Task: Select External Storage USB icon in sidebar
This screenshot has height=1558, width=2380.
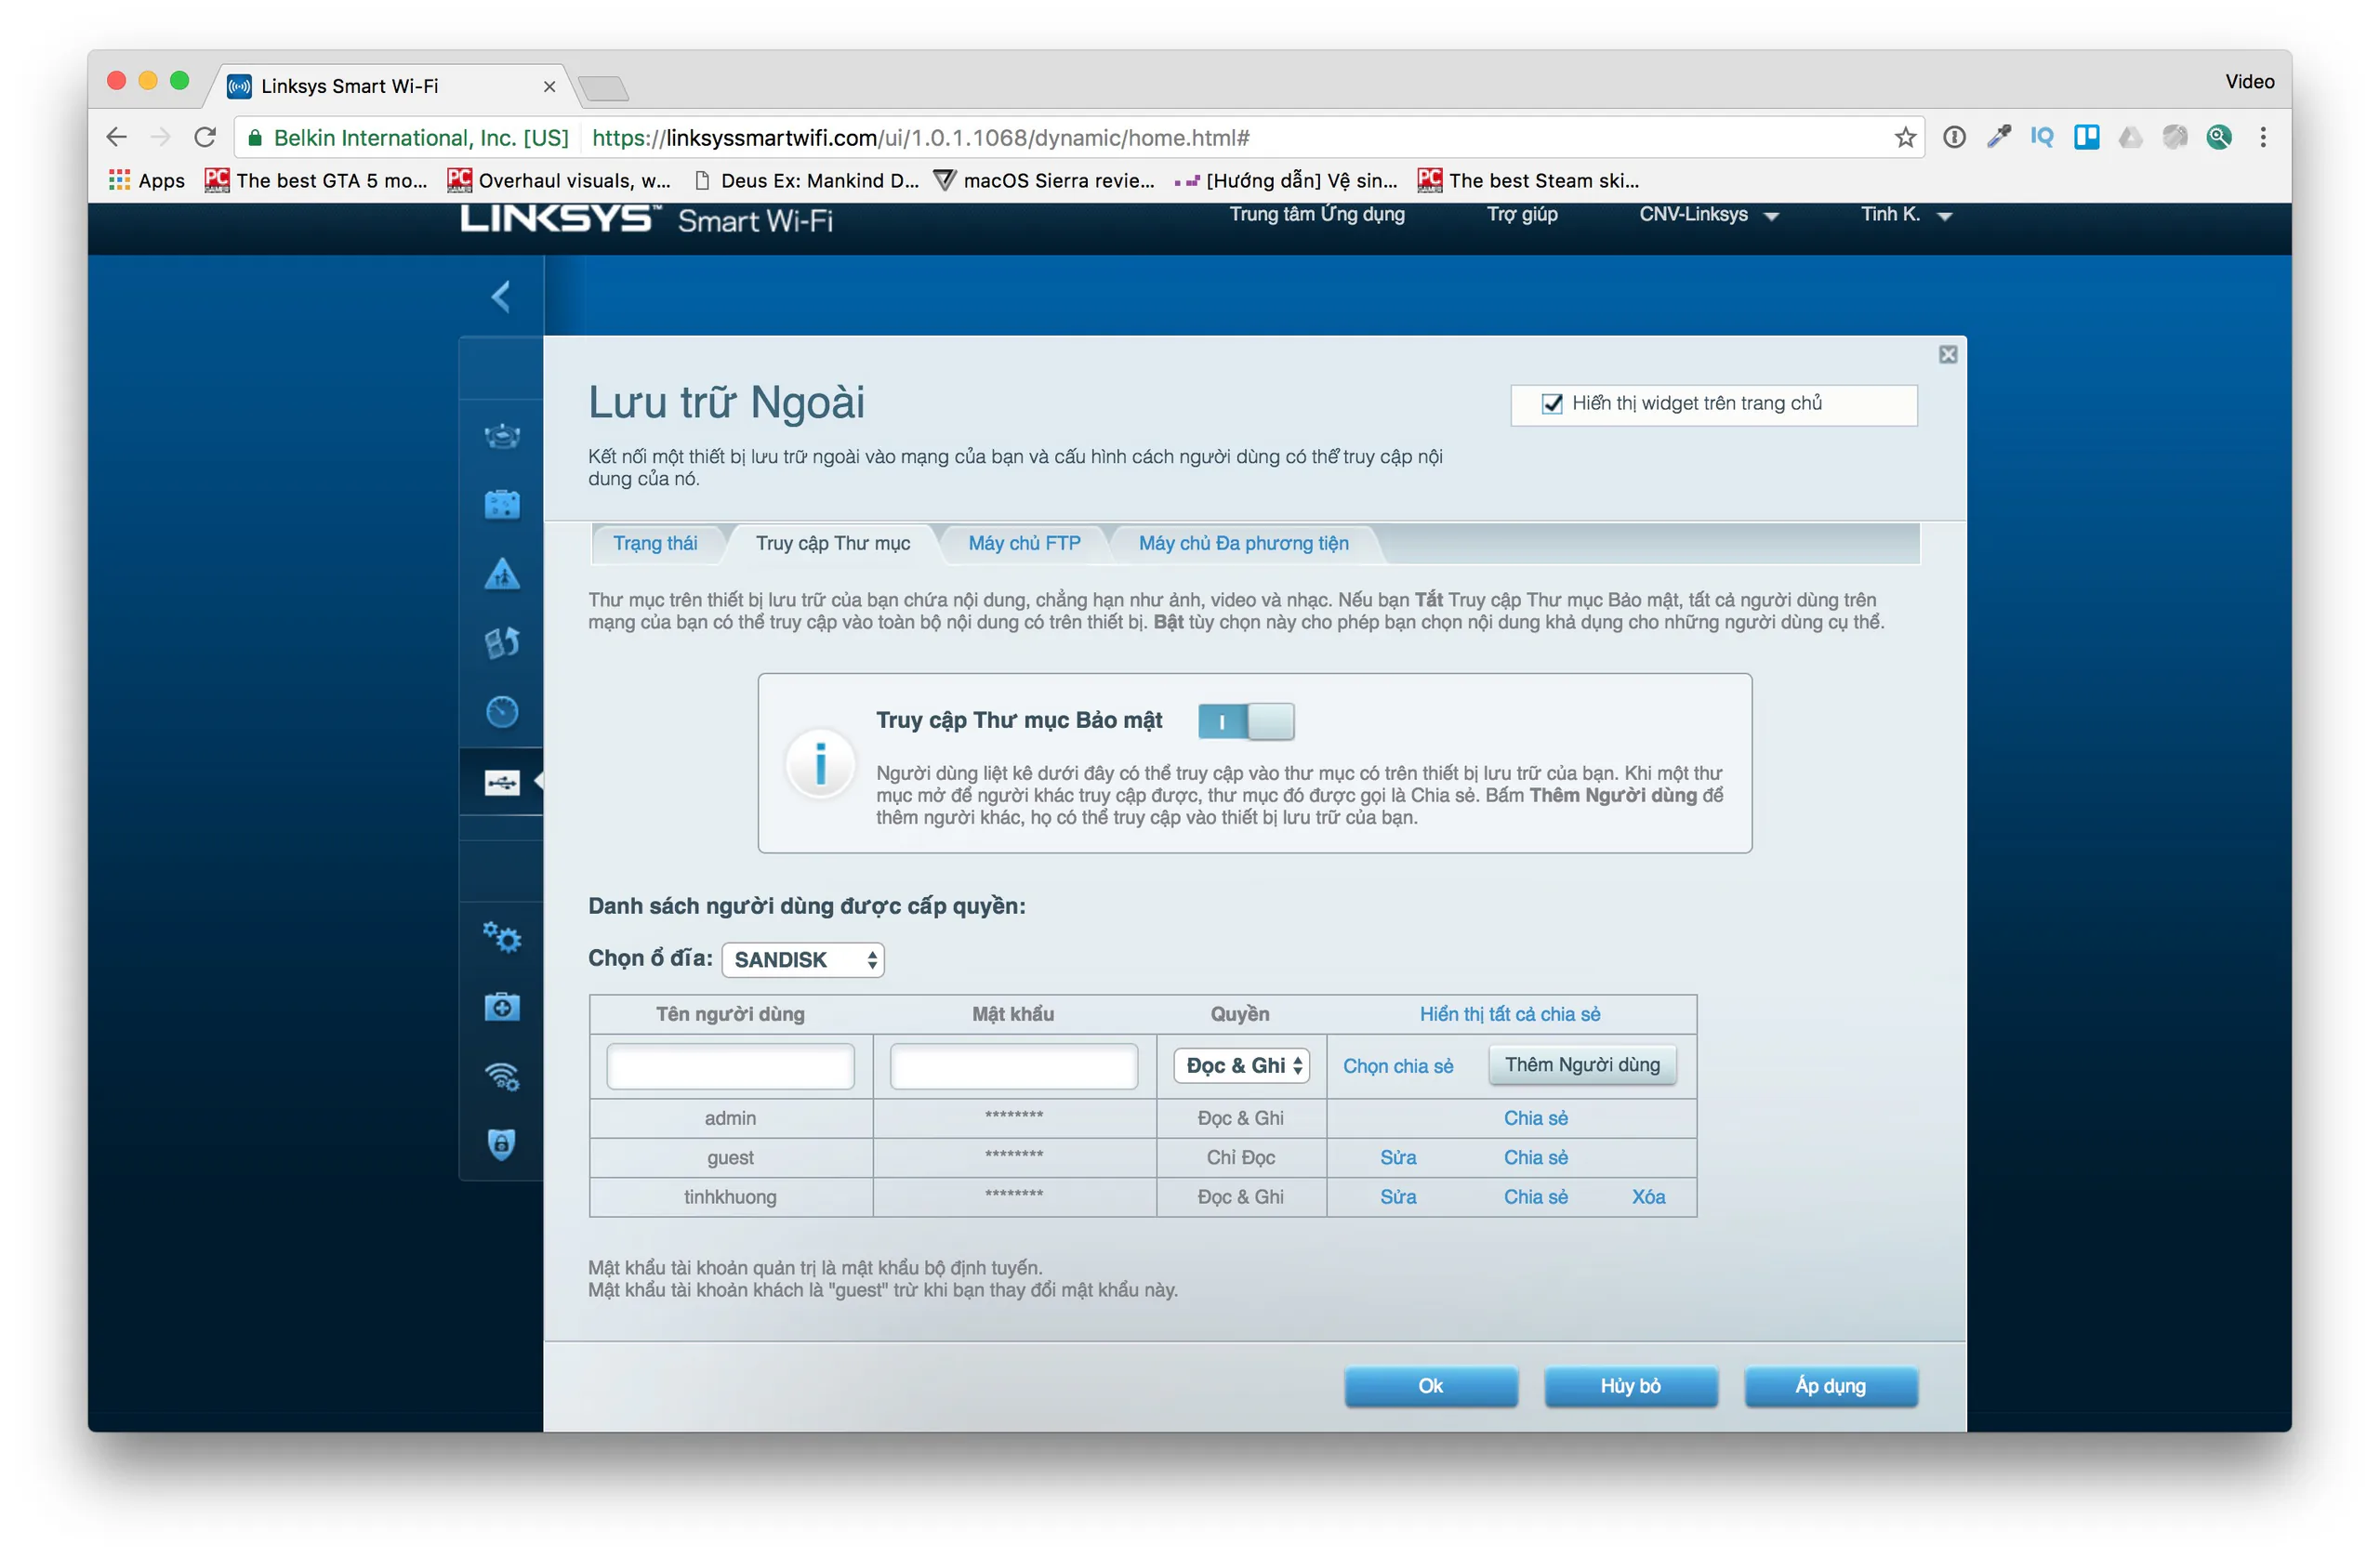Action: tap(502, 782)
